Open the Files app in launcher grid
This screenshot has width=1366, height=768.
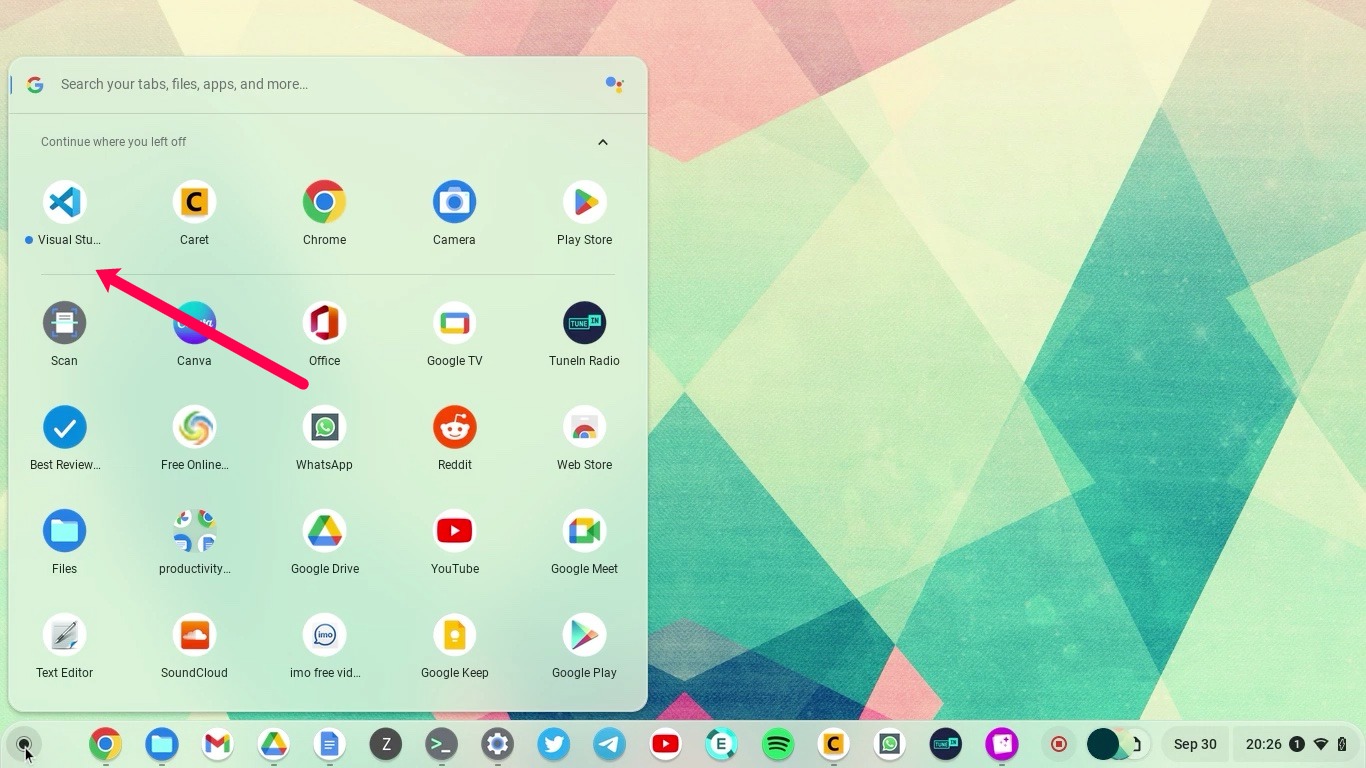coord(65,531)
